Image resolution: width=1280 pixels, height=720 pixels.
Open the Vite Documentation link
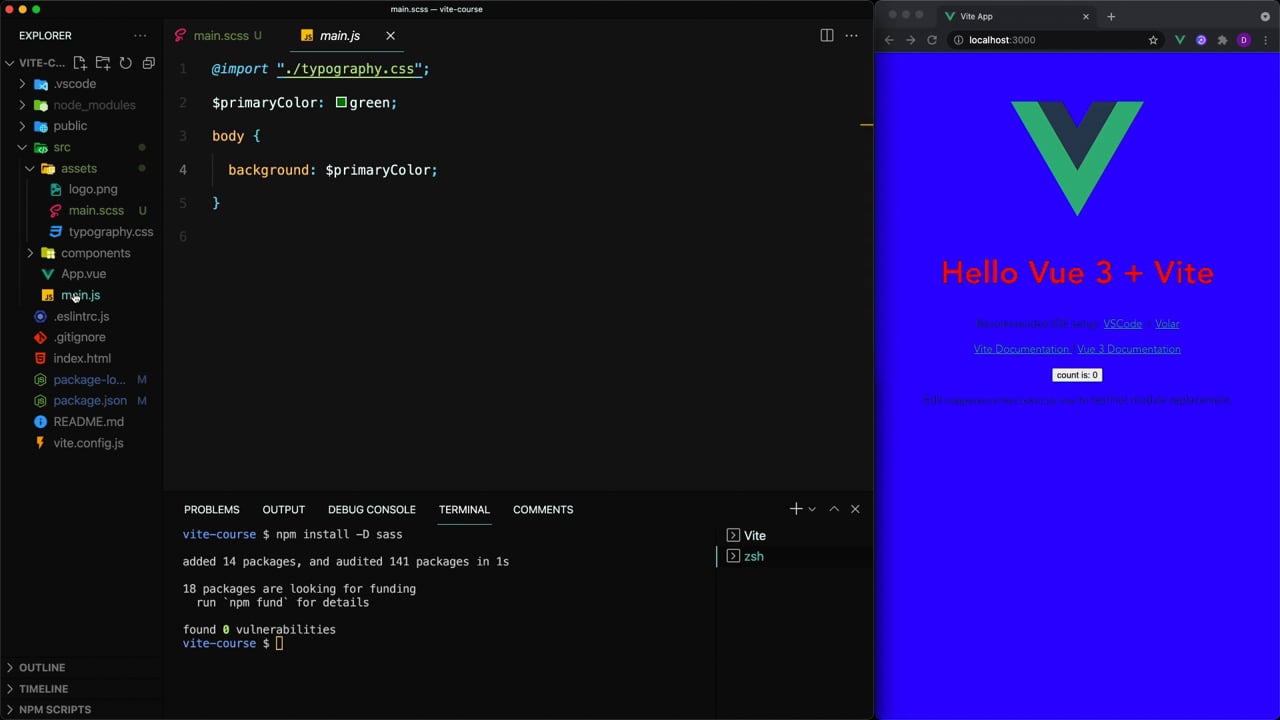click(1021, 349)
